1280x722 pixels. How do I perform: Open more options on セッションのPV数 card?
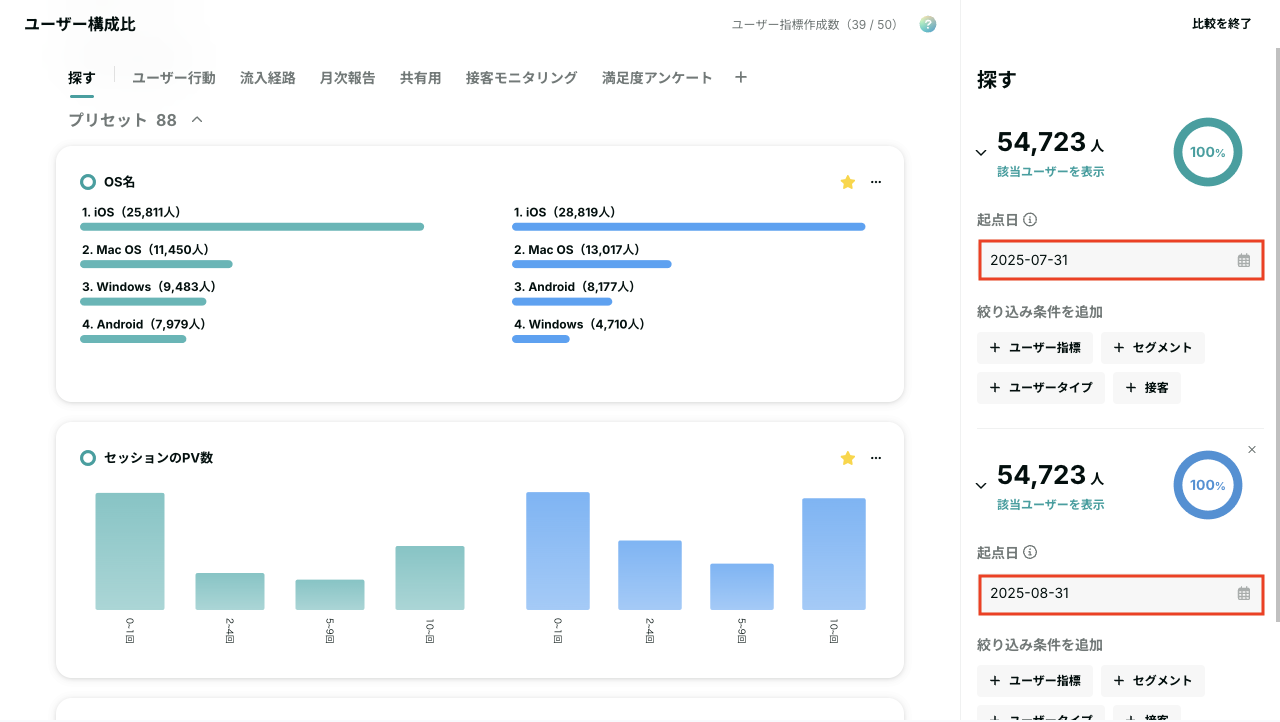pos(876,458)
